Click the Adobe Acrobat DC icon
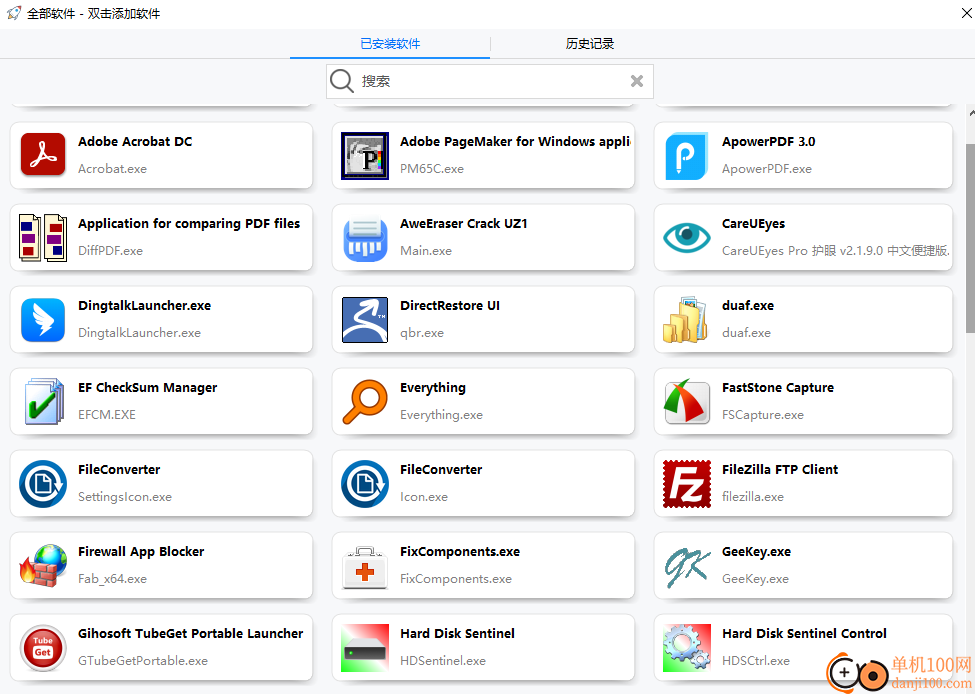 pos(43,155)
